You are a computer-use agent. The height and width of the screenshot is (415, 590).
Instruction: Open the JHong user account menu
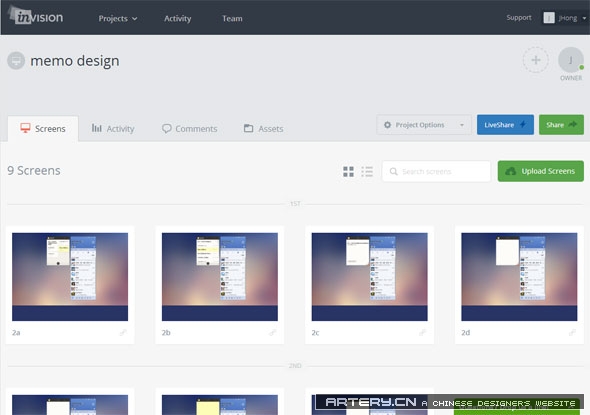tap(564, 18)
